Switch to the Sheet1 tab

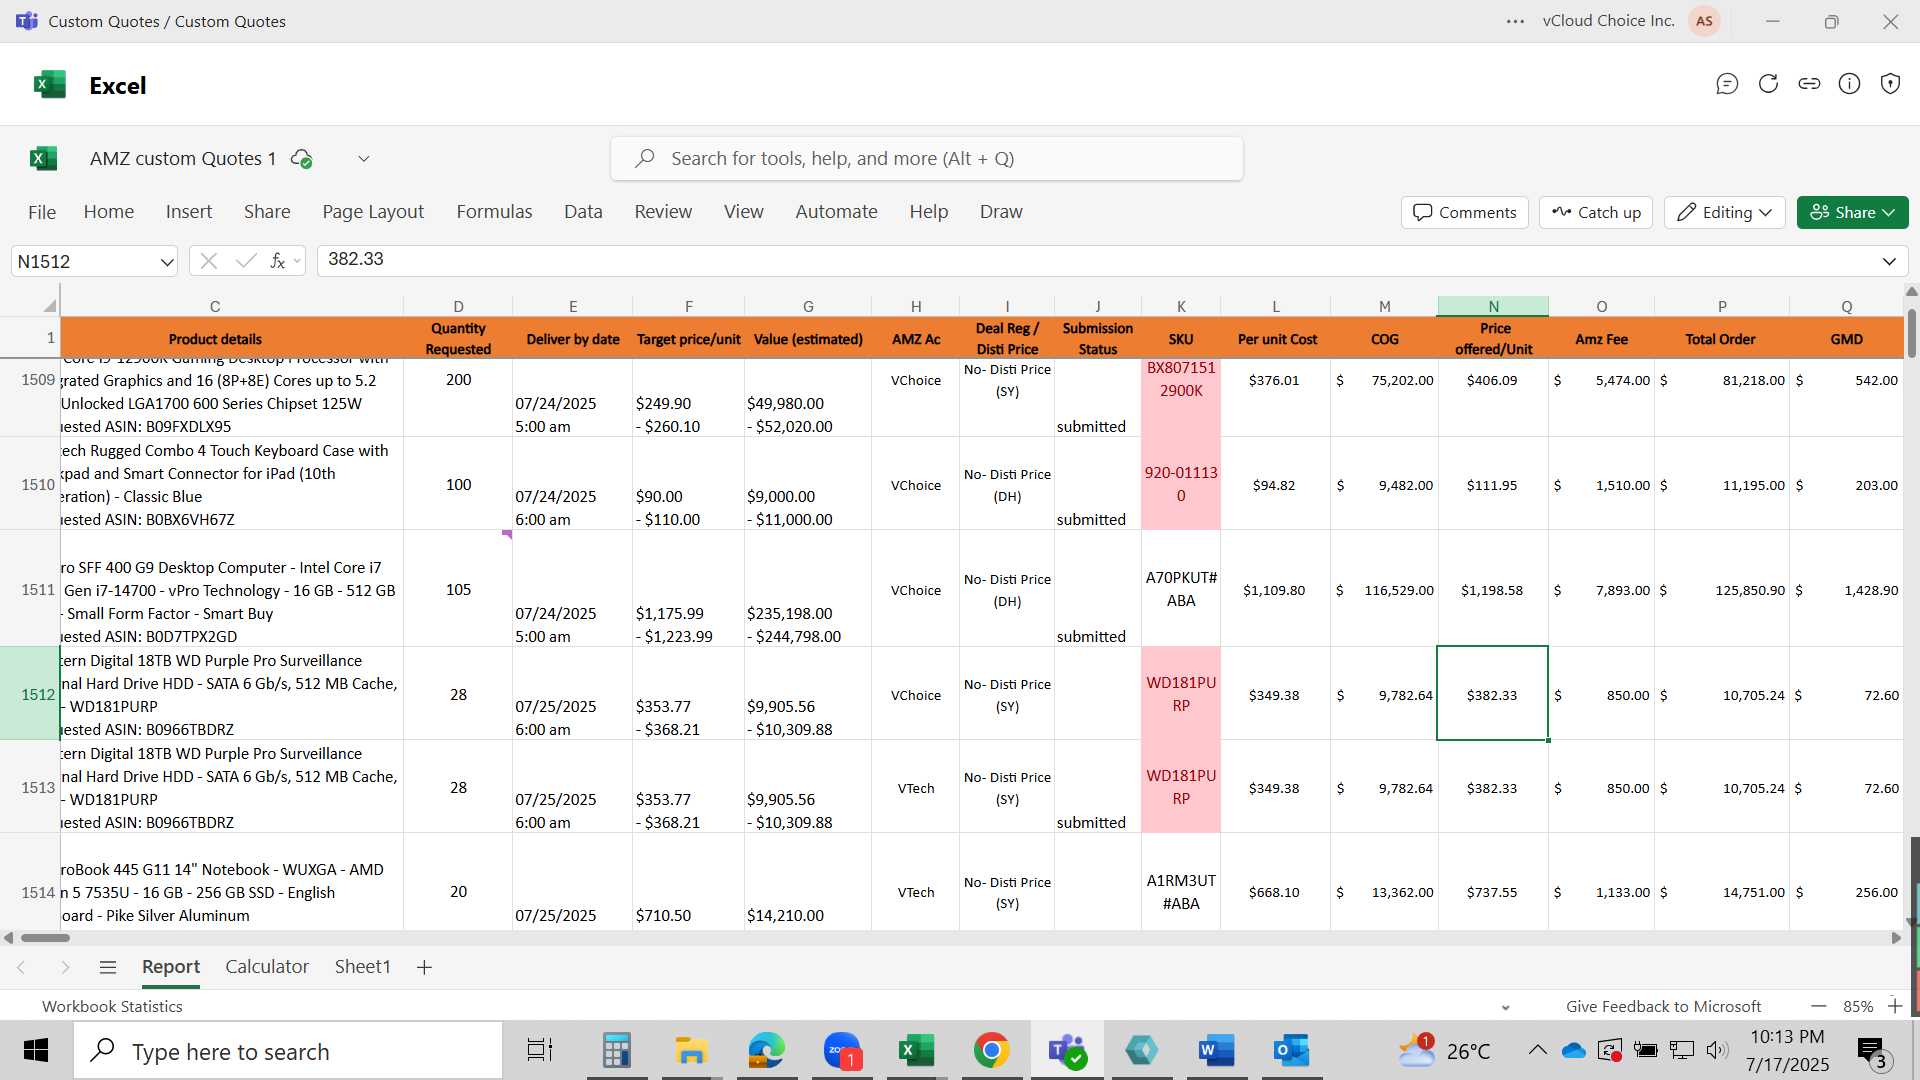tap(362, 967)
